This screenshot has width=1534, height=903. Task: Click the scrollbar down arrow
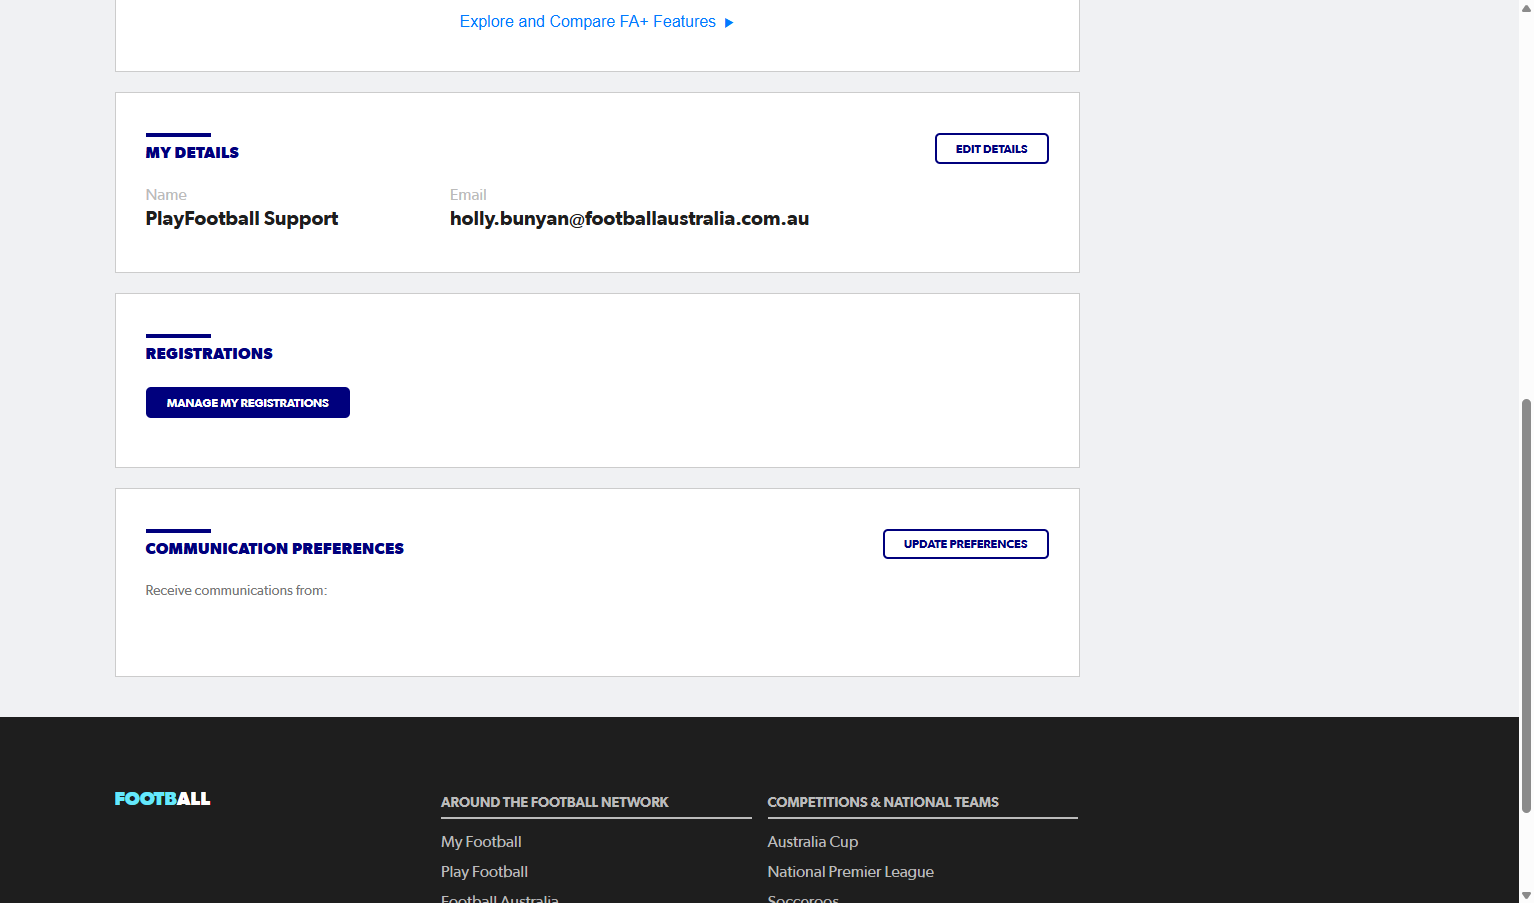[x=1526, y=895]
